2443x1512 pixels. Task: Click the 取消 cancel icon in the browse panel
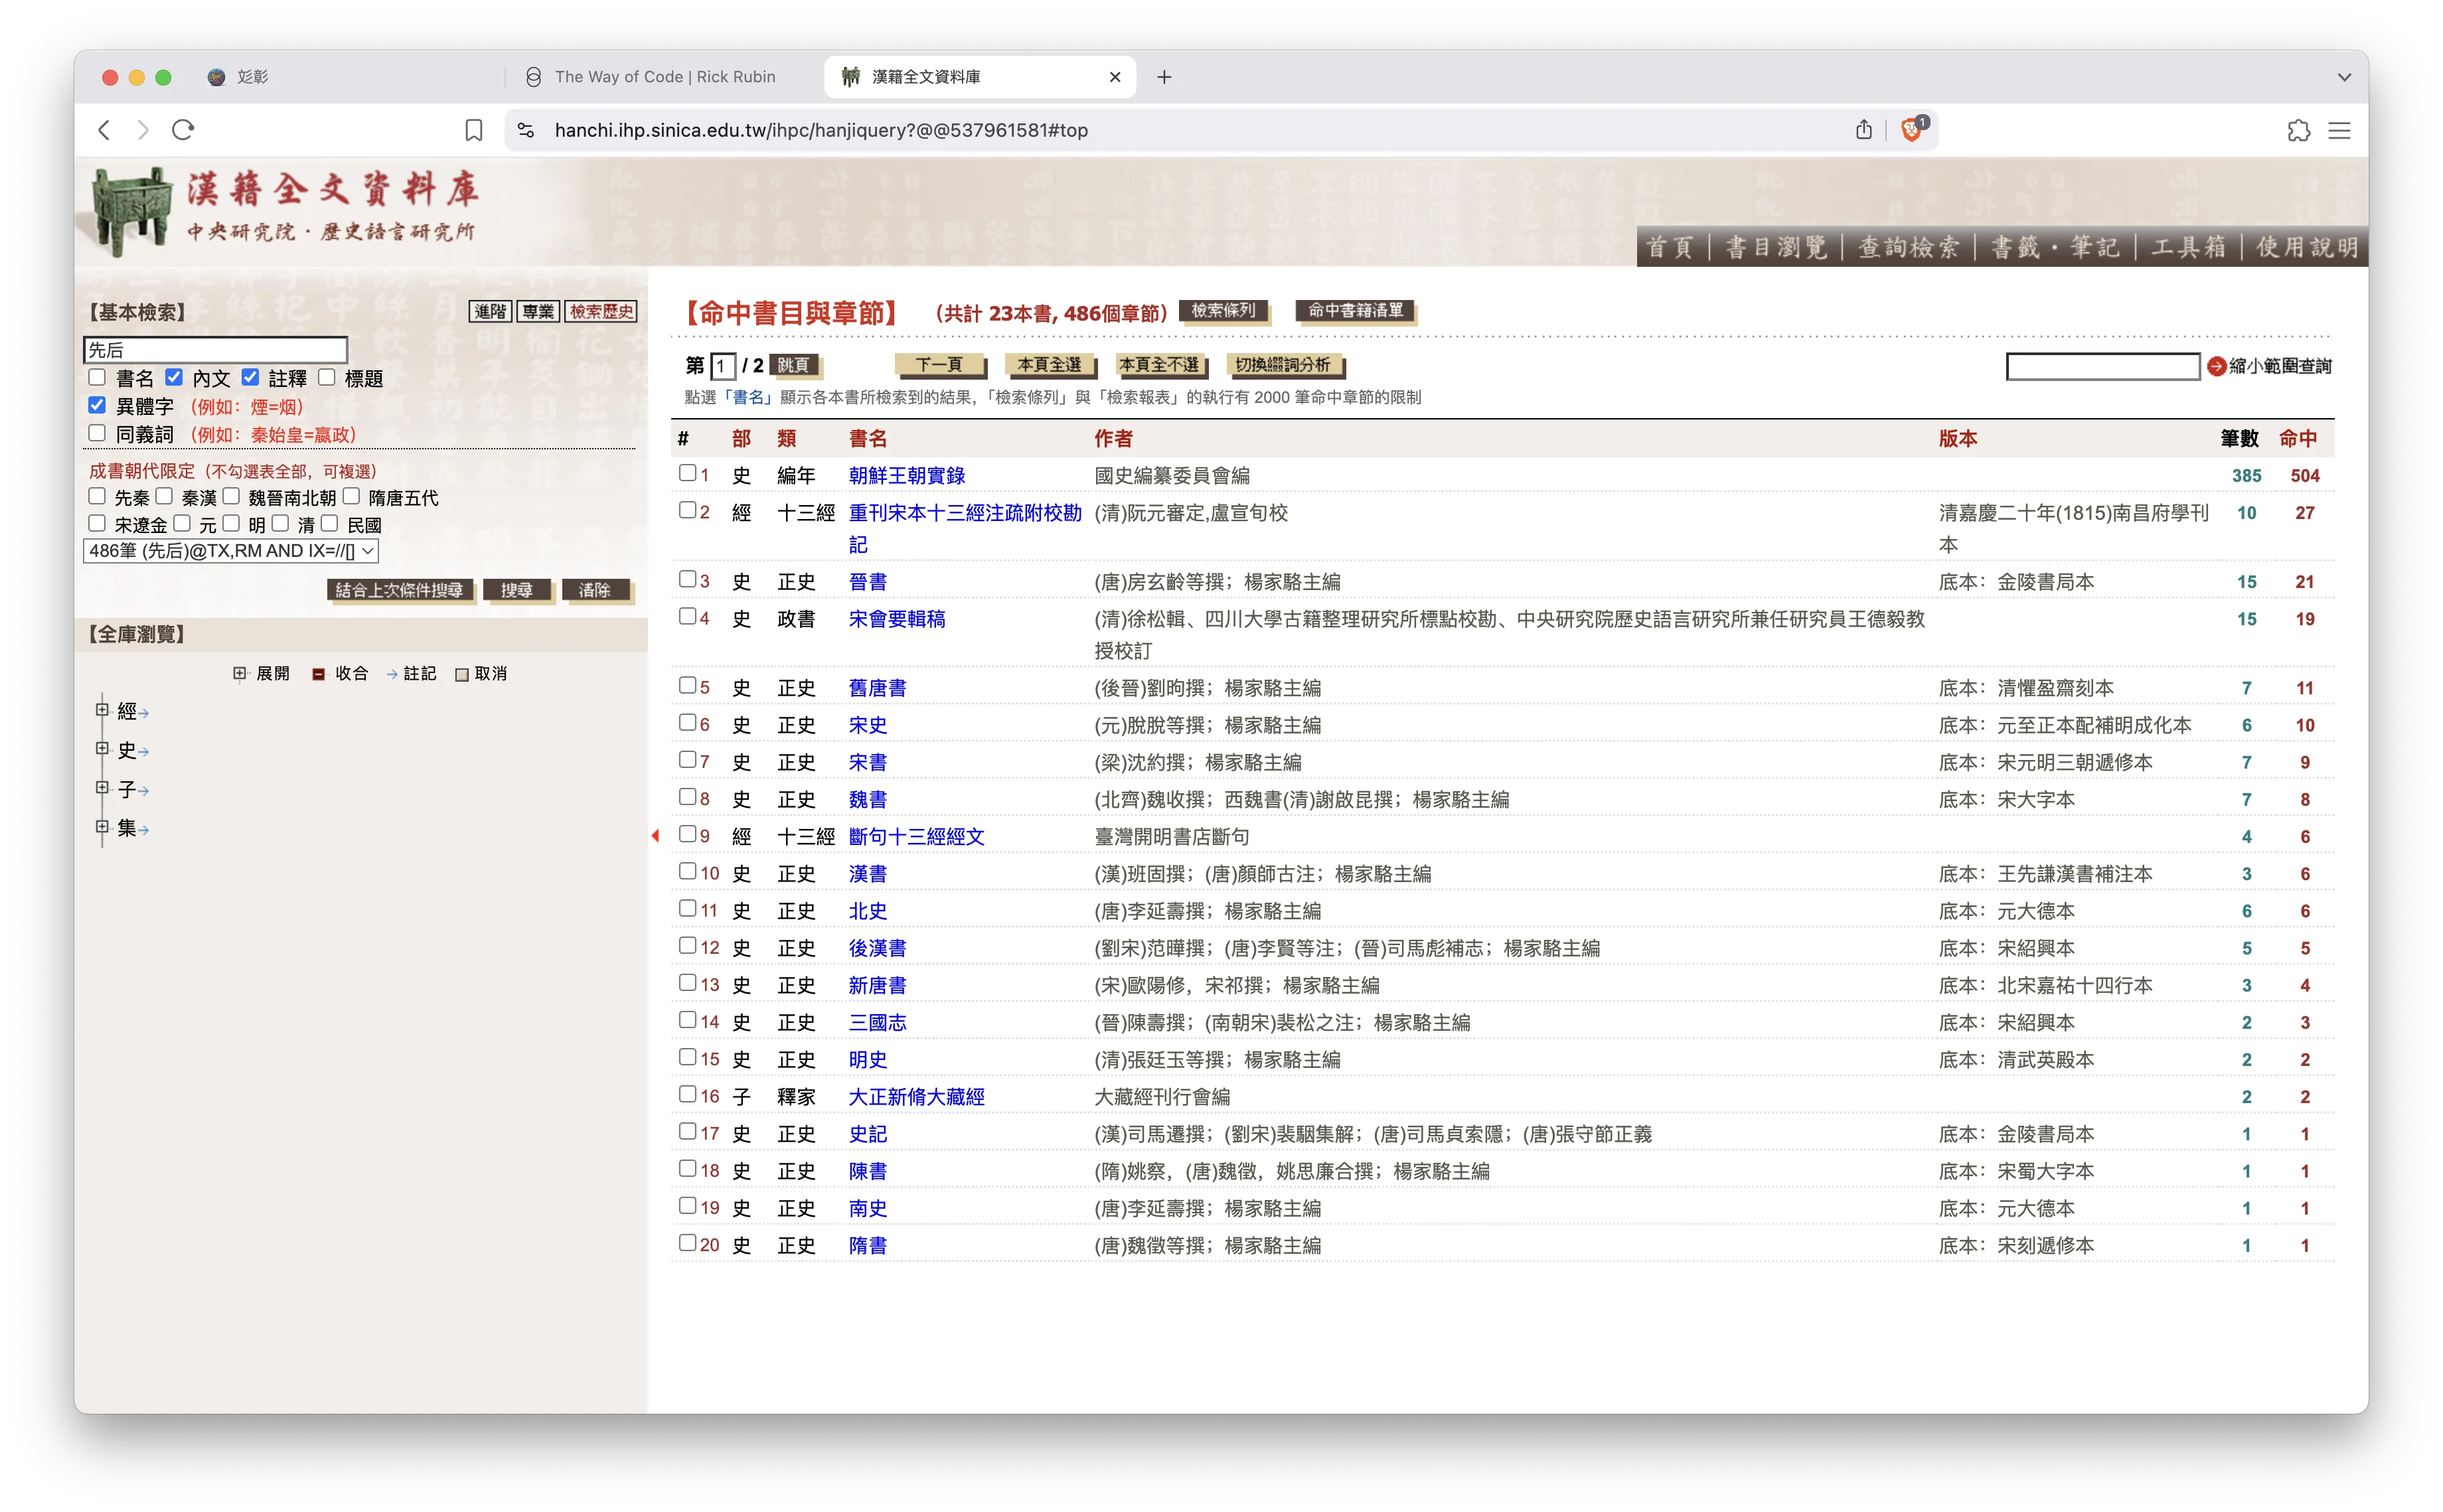tap(462, 673)
